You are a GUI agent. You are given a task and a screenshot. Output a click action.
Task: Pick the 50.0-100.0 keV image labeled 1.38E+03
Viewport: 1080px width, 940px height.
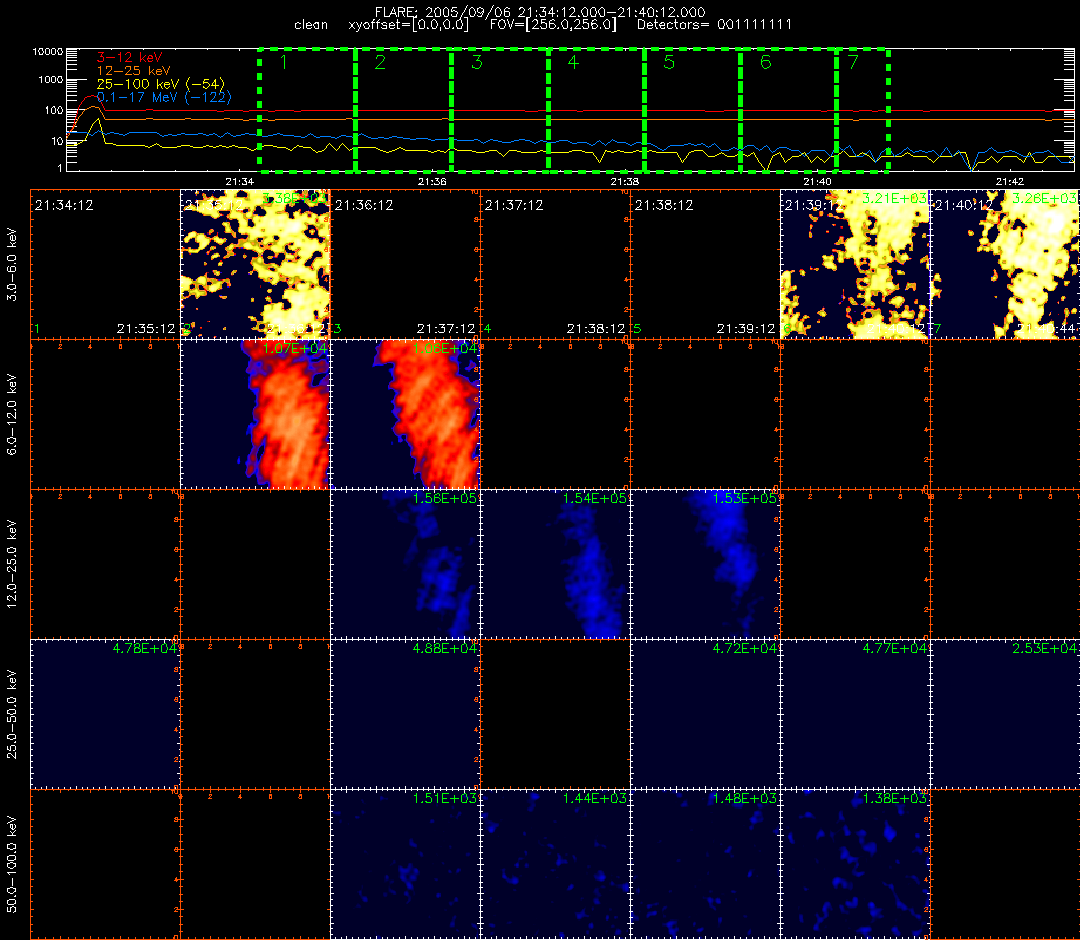(855, 864)
